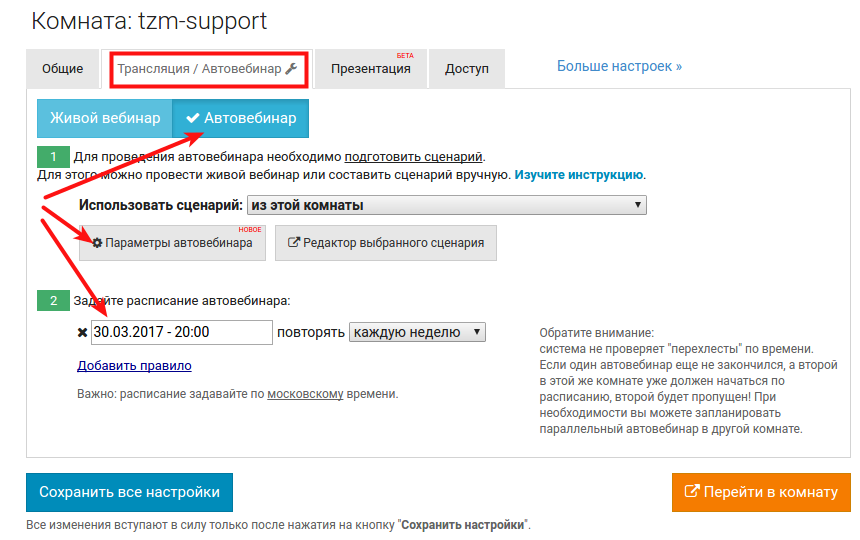860x540 pixels.
Task: Click the checkmark icon on Автовебинар
Action: click(193, 118)
